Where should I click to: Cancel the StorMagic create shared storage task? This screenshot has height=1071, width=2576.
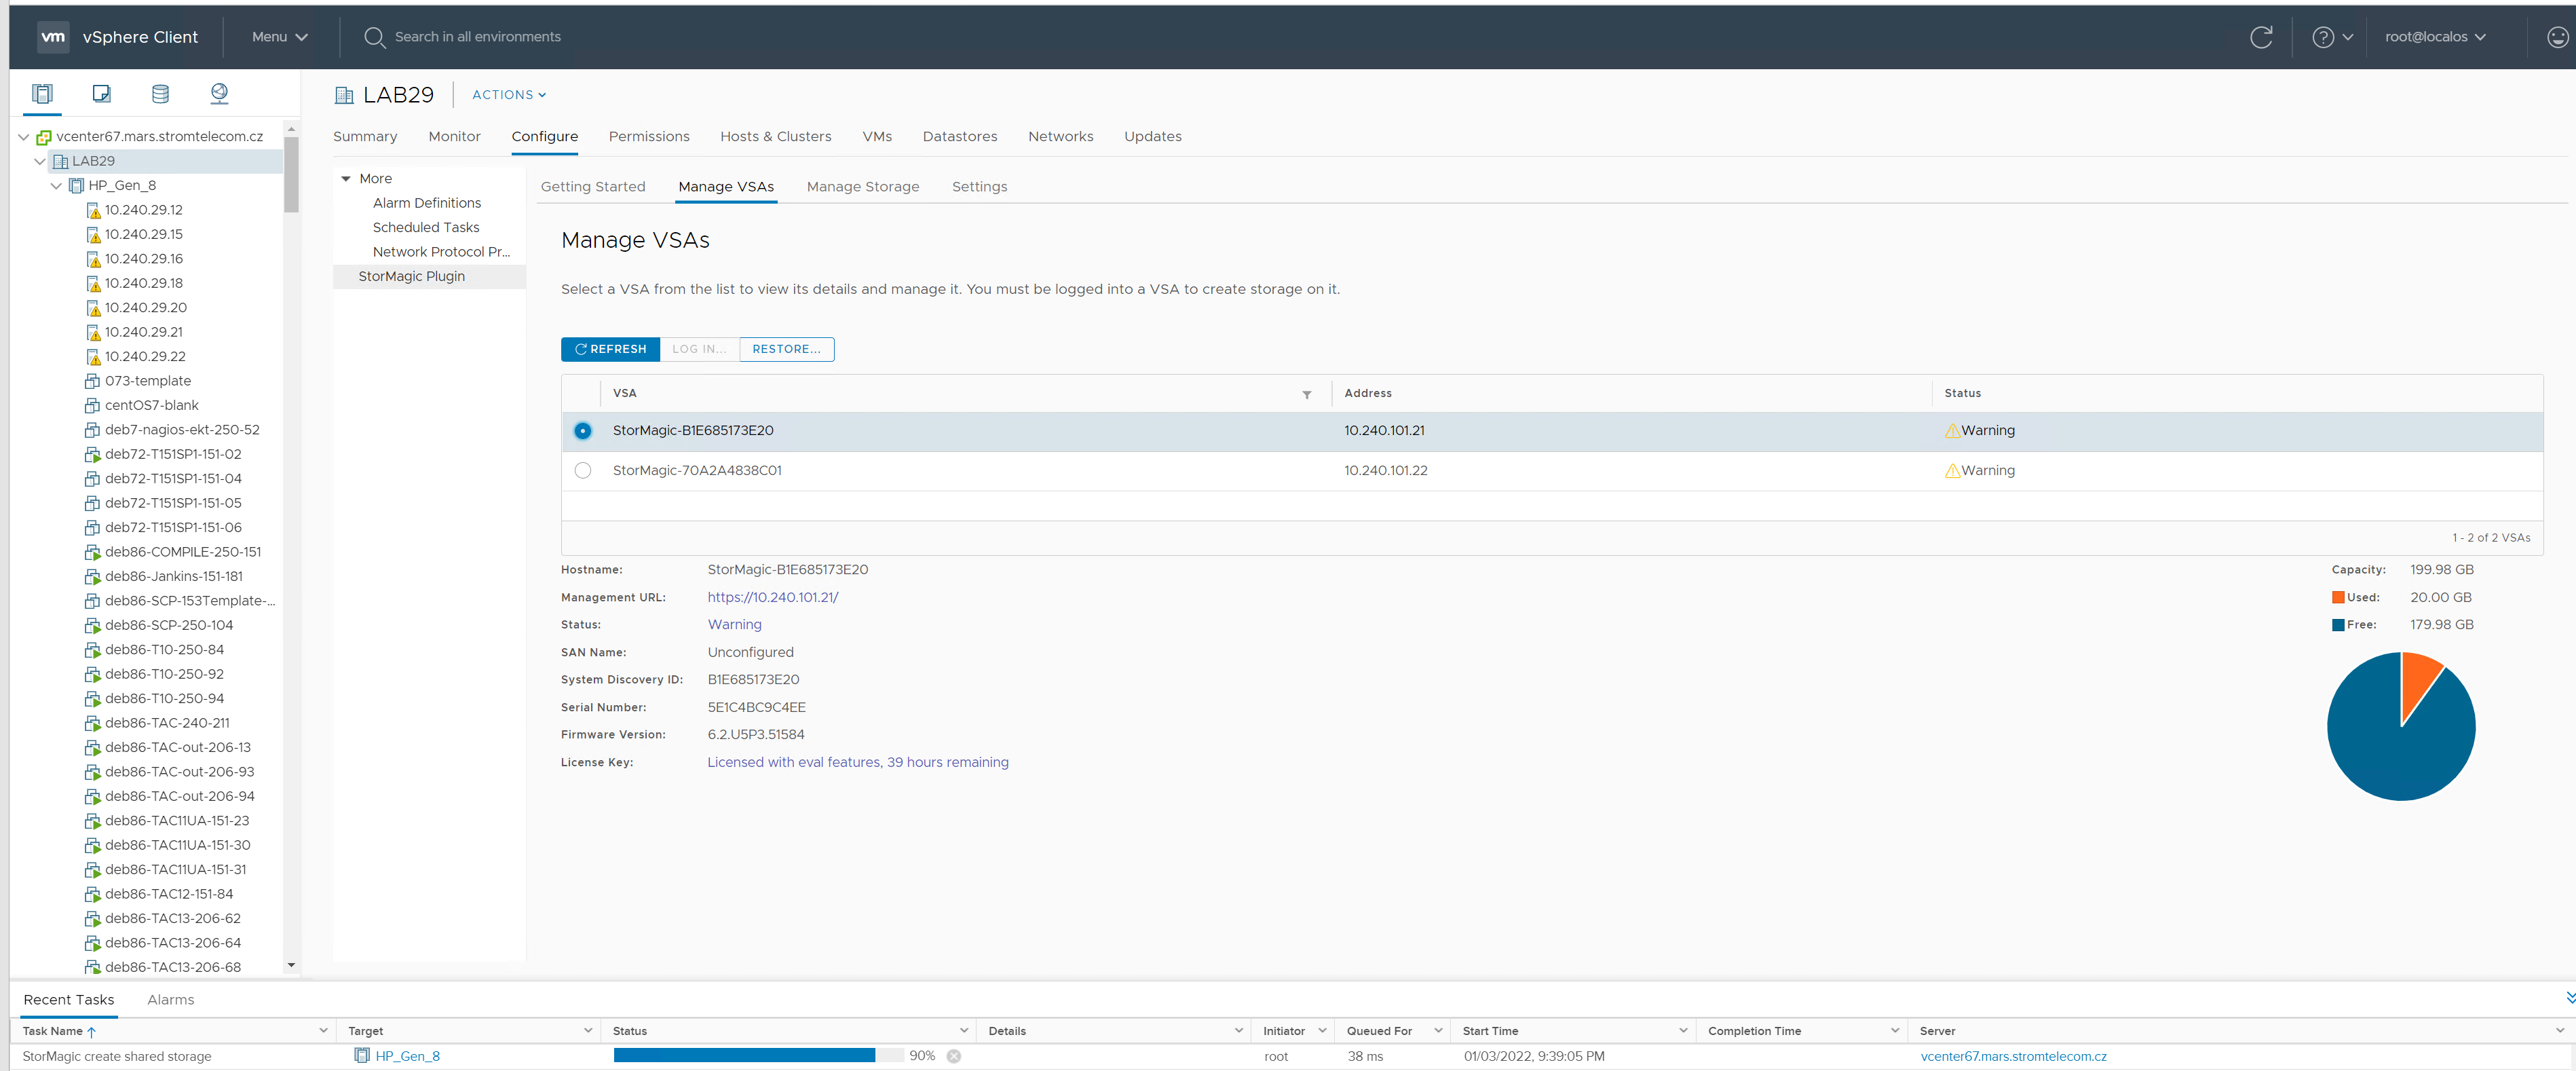pos(953,1056)
